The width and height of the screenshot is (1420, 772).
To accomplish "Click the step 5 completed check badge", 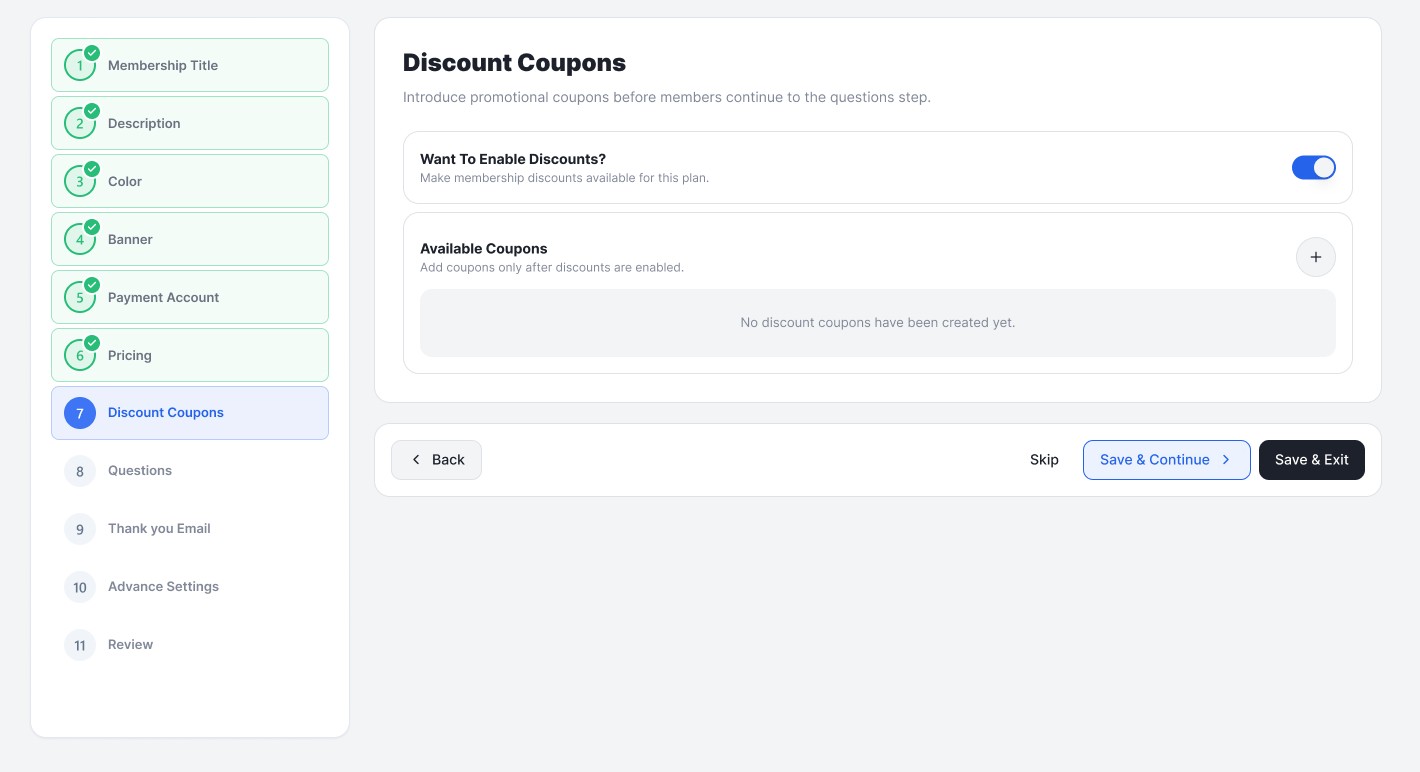I will (92, 285).
